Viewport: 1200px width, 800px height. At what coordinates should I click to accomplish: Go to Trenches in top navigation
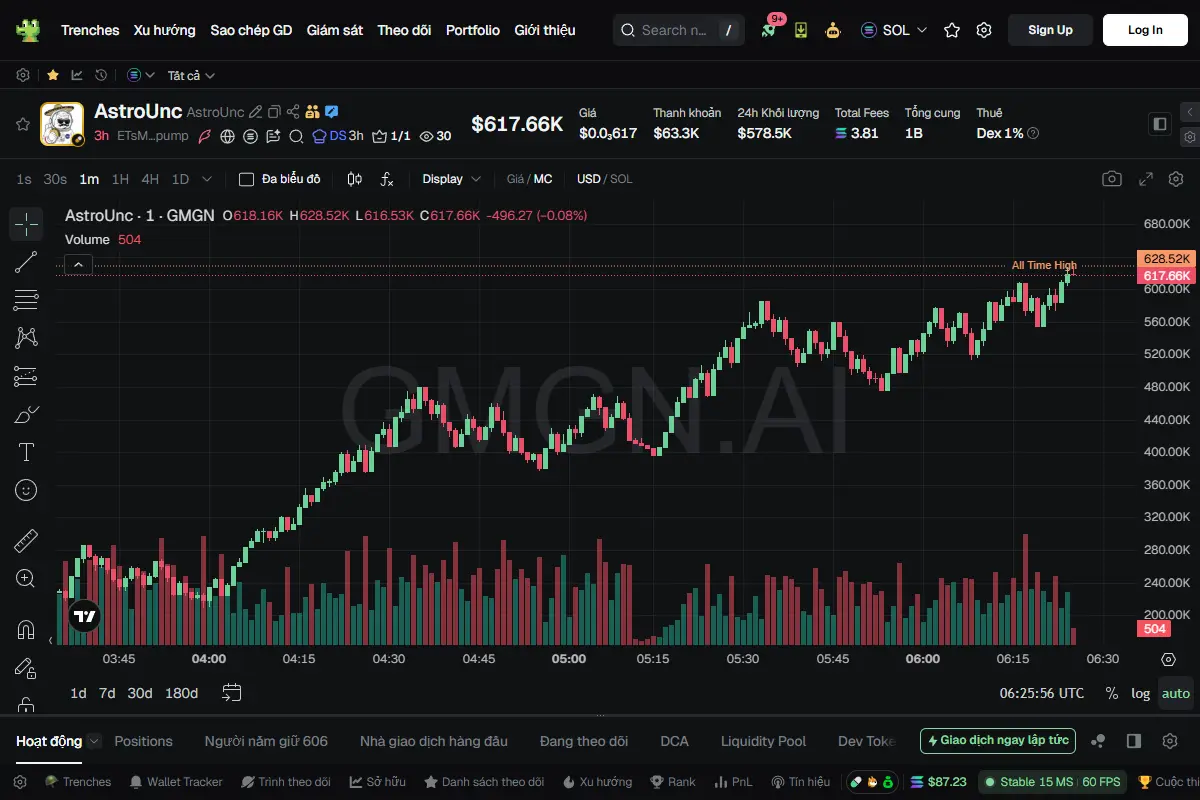click(x=90, y=30)
